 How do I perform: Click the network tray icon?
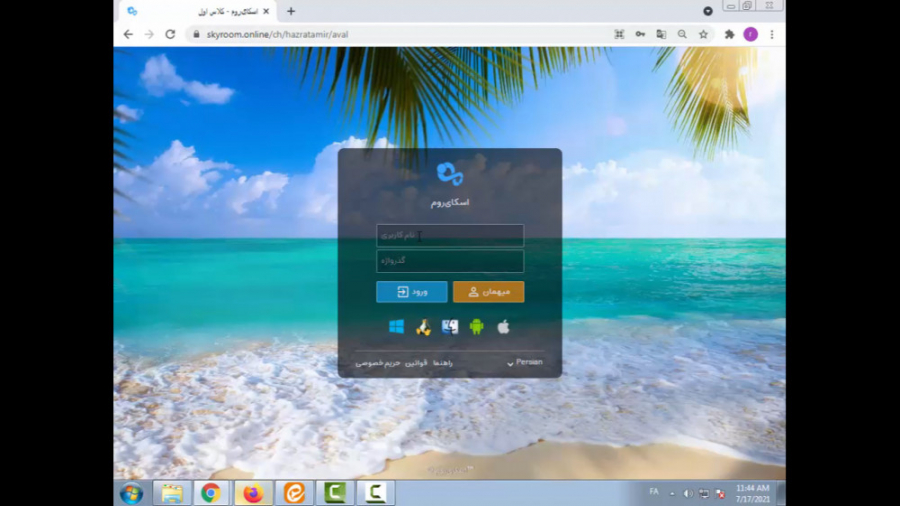[x=704, y=493]
